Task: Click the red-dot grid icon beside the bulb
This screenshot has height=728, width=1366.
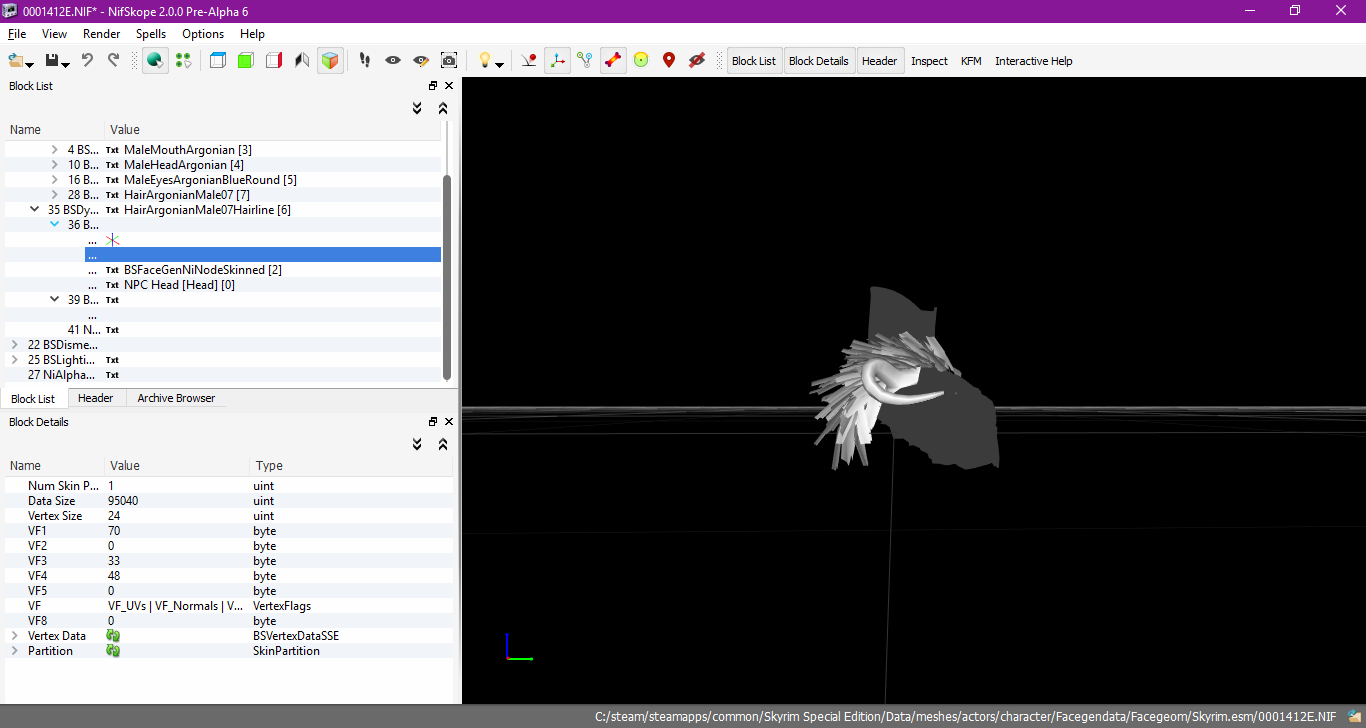Action: coord(529,61)
